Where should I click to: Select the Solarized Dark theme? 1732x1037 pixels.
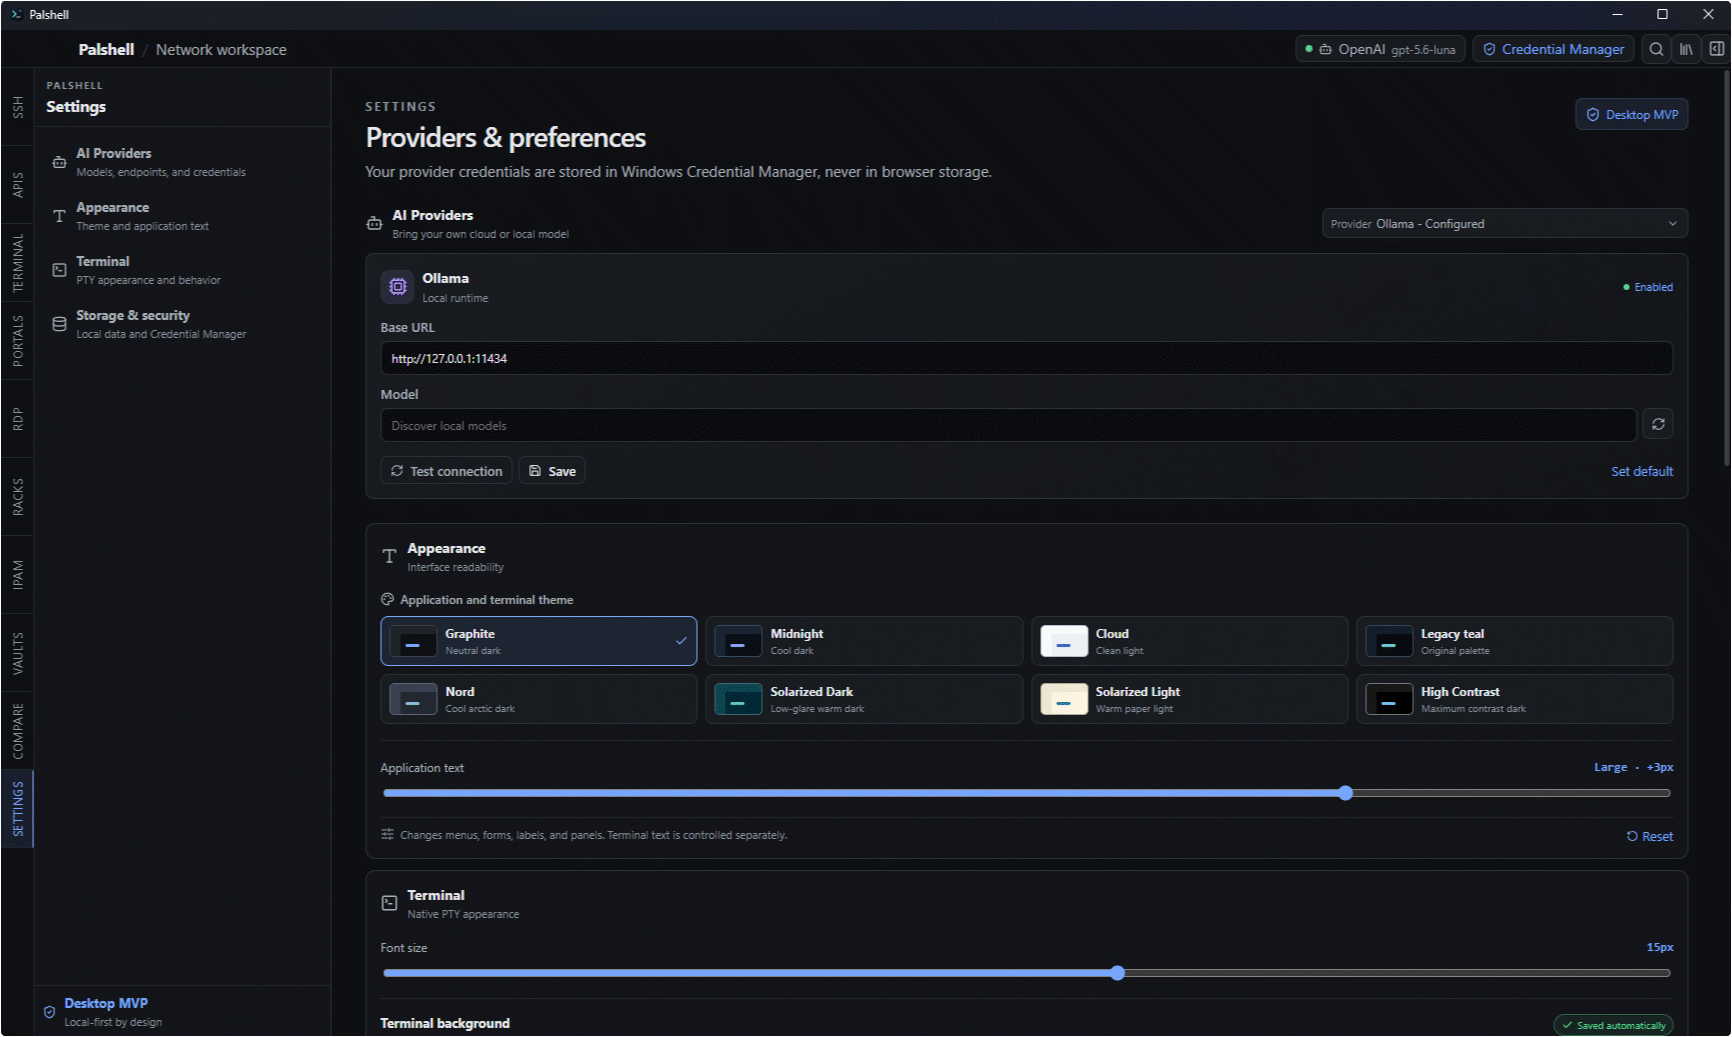(x=864, y=699)
